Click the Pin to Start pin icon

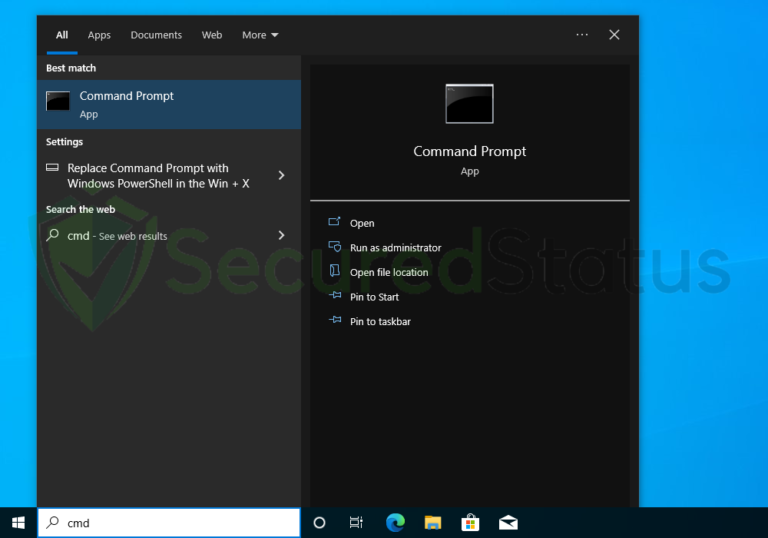tap(335, 295)
